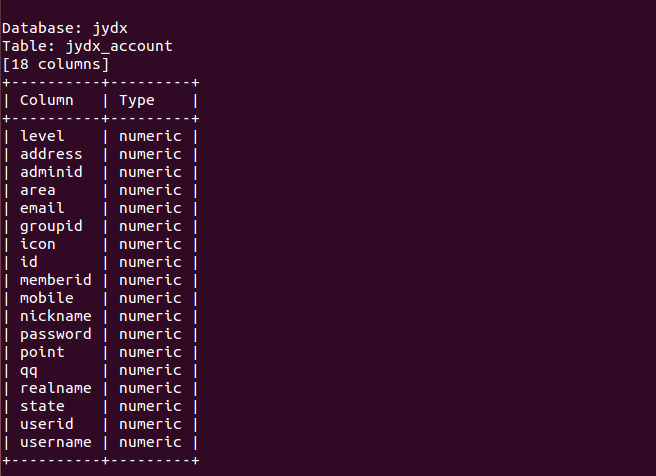Click the 'Column' header text
Screen dimensions: 656x476
tap(47, 100)
